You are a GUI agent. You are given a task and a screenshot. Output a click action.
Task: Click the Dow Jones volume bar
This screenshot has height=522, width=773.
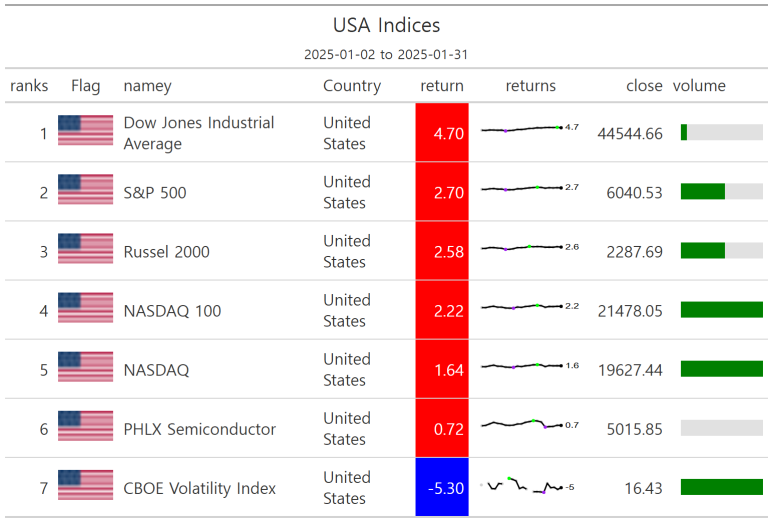pos(722,132)
